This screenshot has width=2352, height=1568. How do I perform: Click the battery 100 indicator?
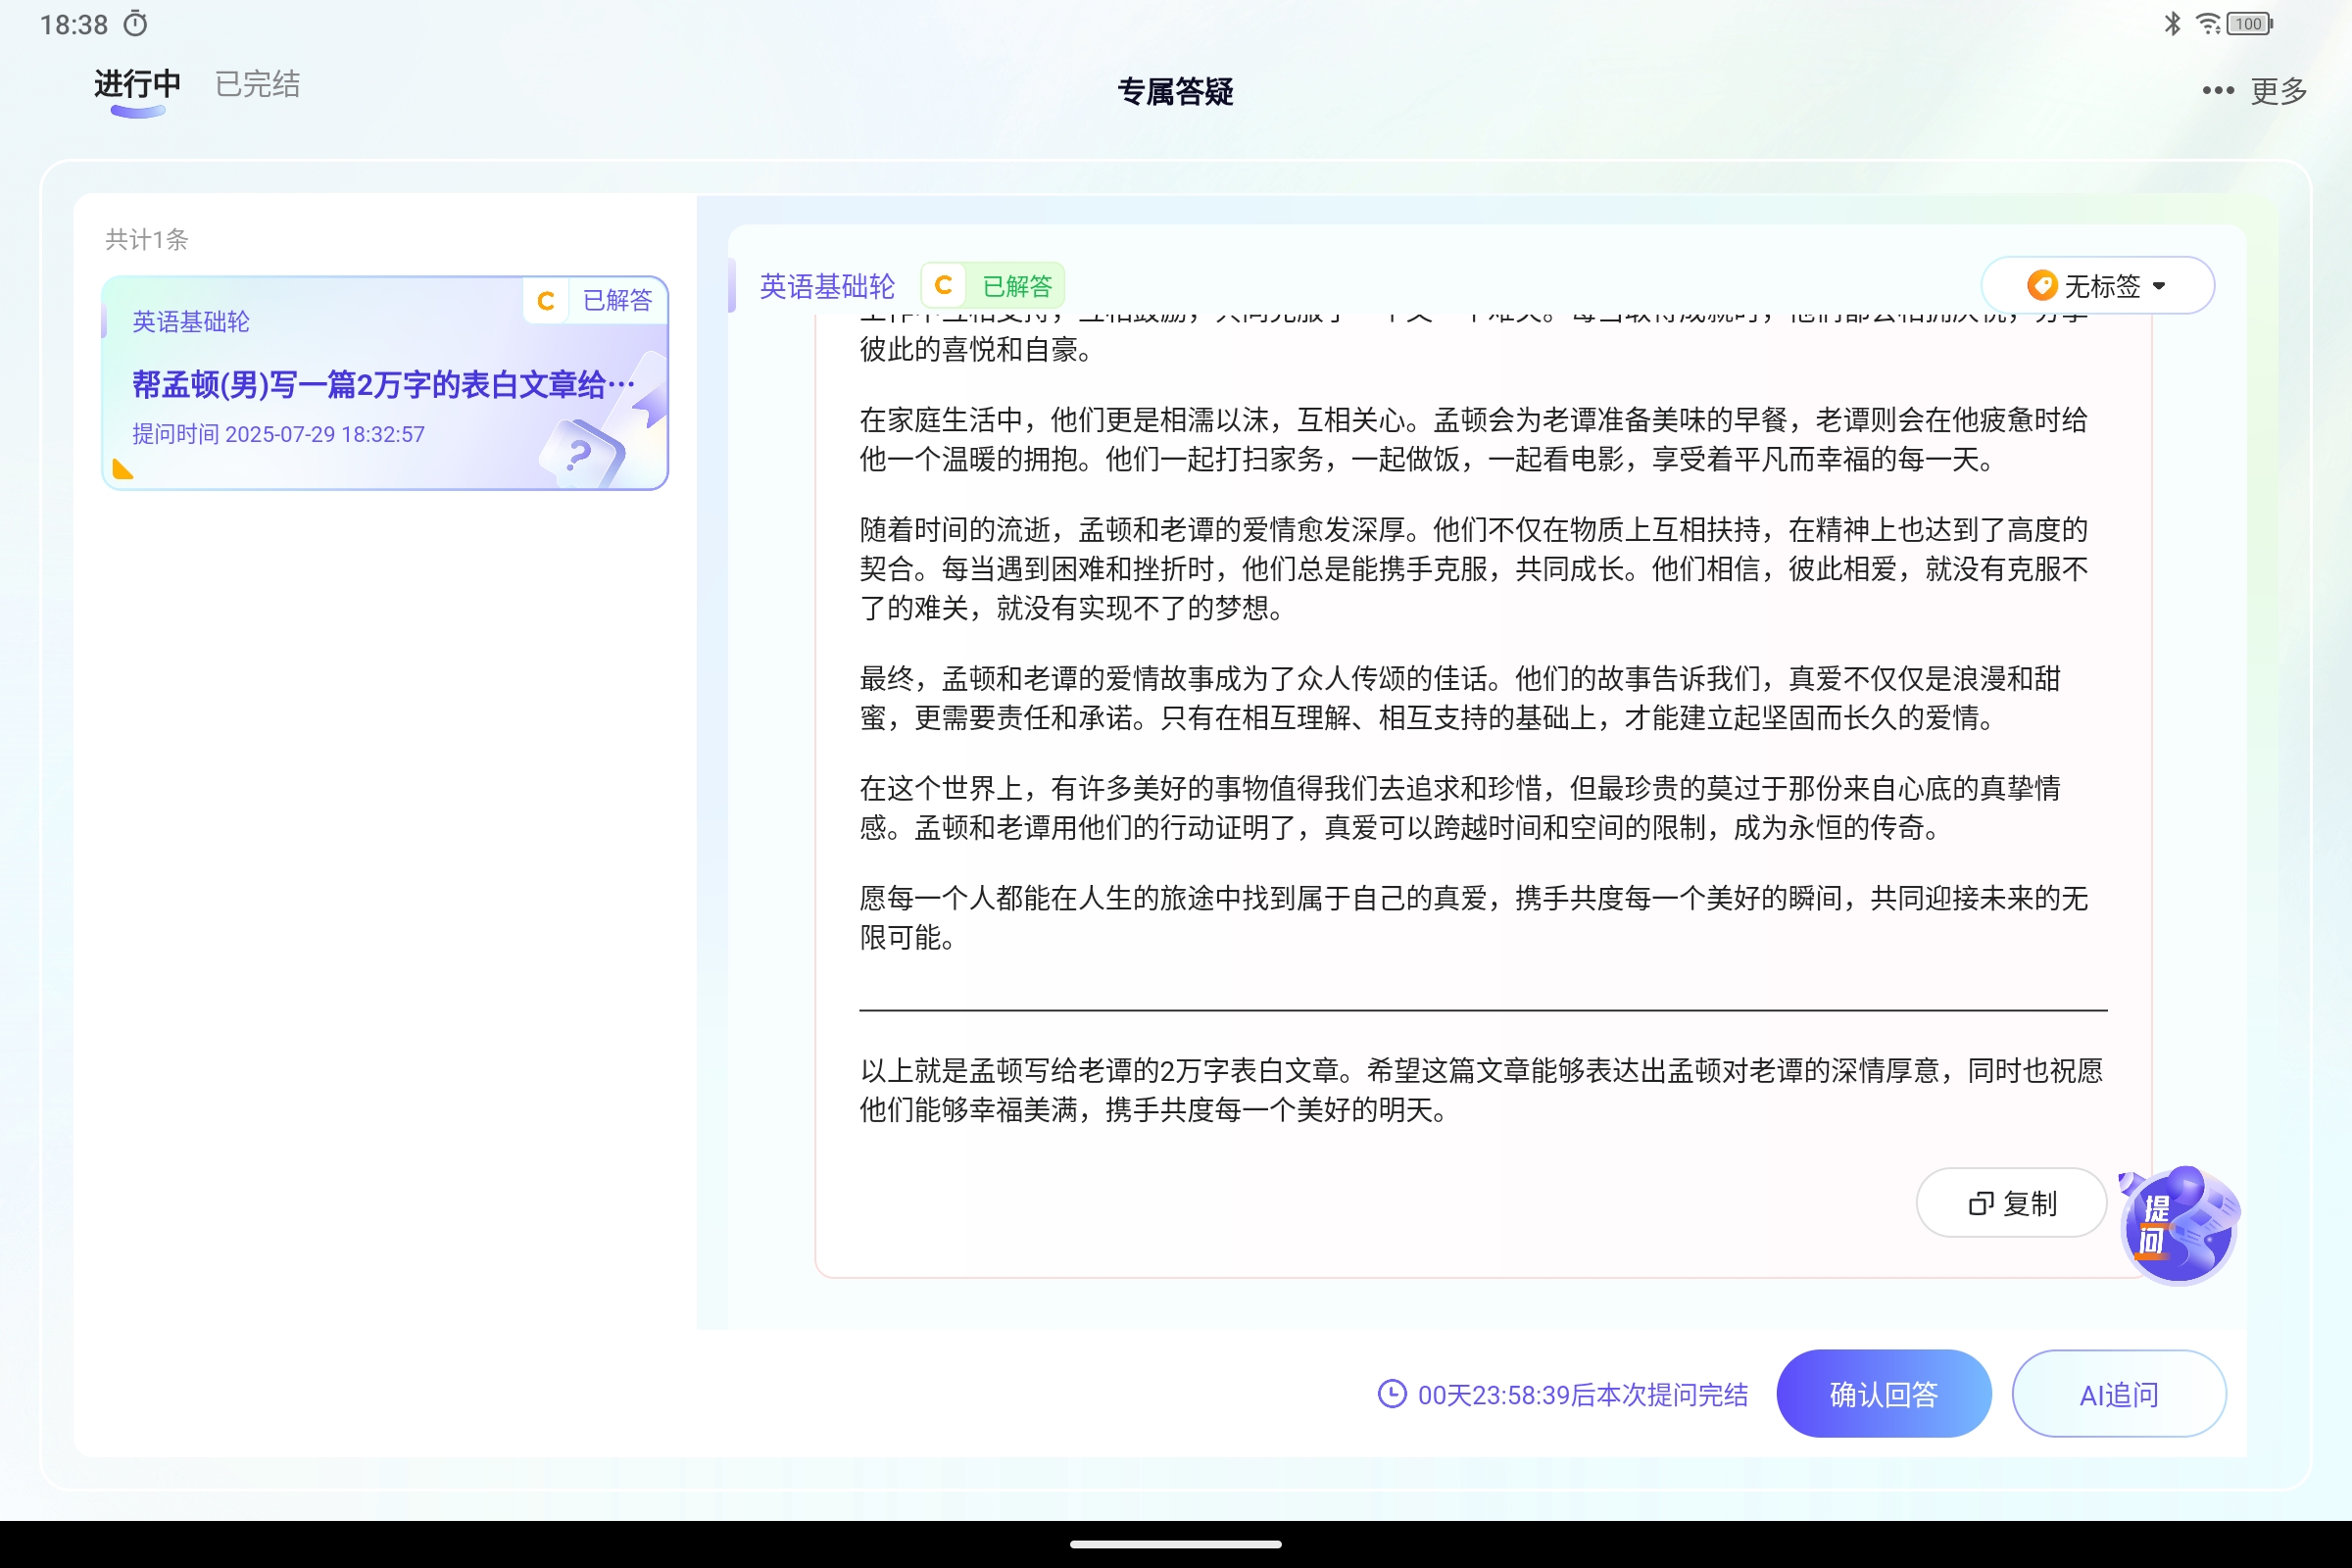pyautogui.click(x=2250, y=24)
